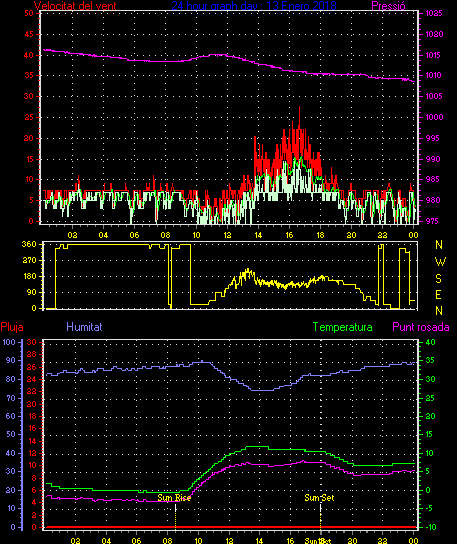The image size is (457, 544).
Task: Click the 1010 pressure axis value
Action: click(434, 75)
